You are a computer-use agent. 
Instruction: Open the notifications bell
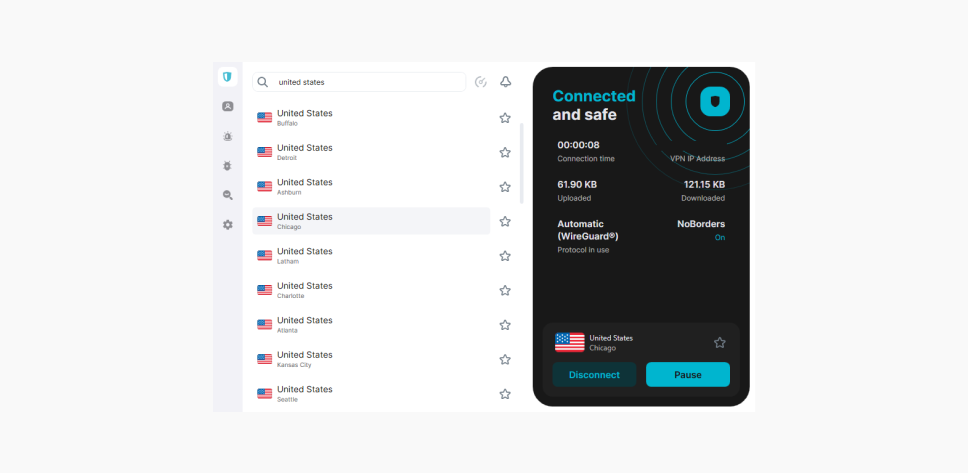pos(505,82)
